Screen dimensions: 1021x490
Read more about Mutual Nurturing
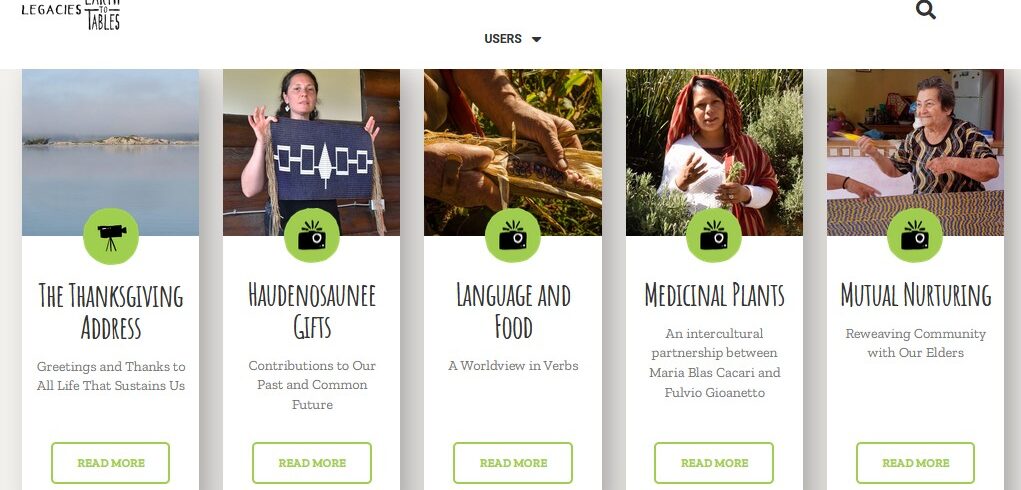(916, 463)
